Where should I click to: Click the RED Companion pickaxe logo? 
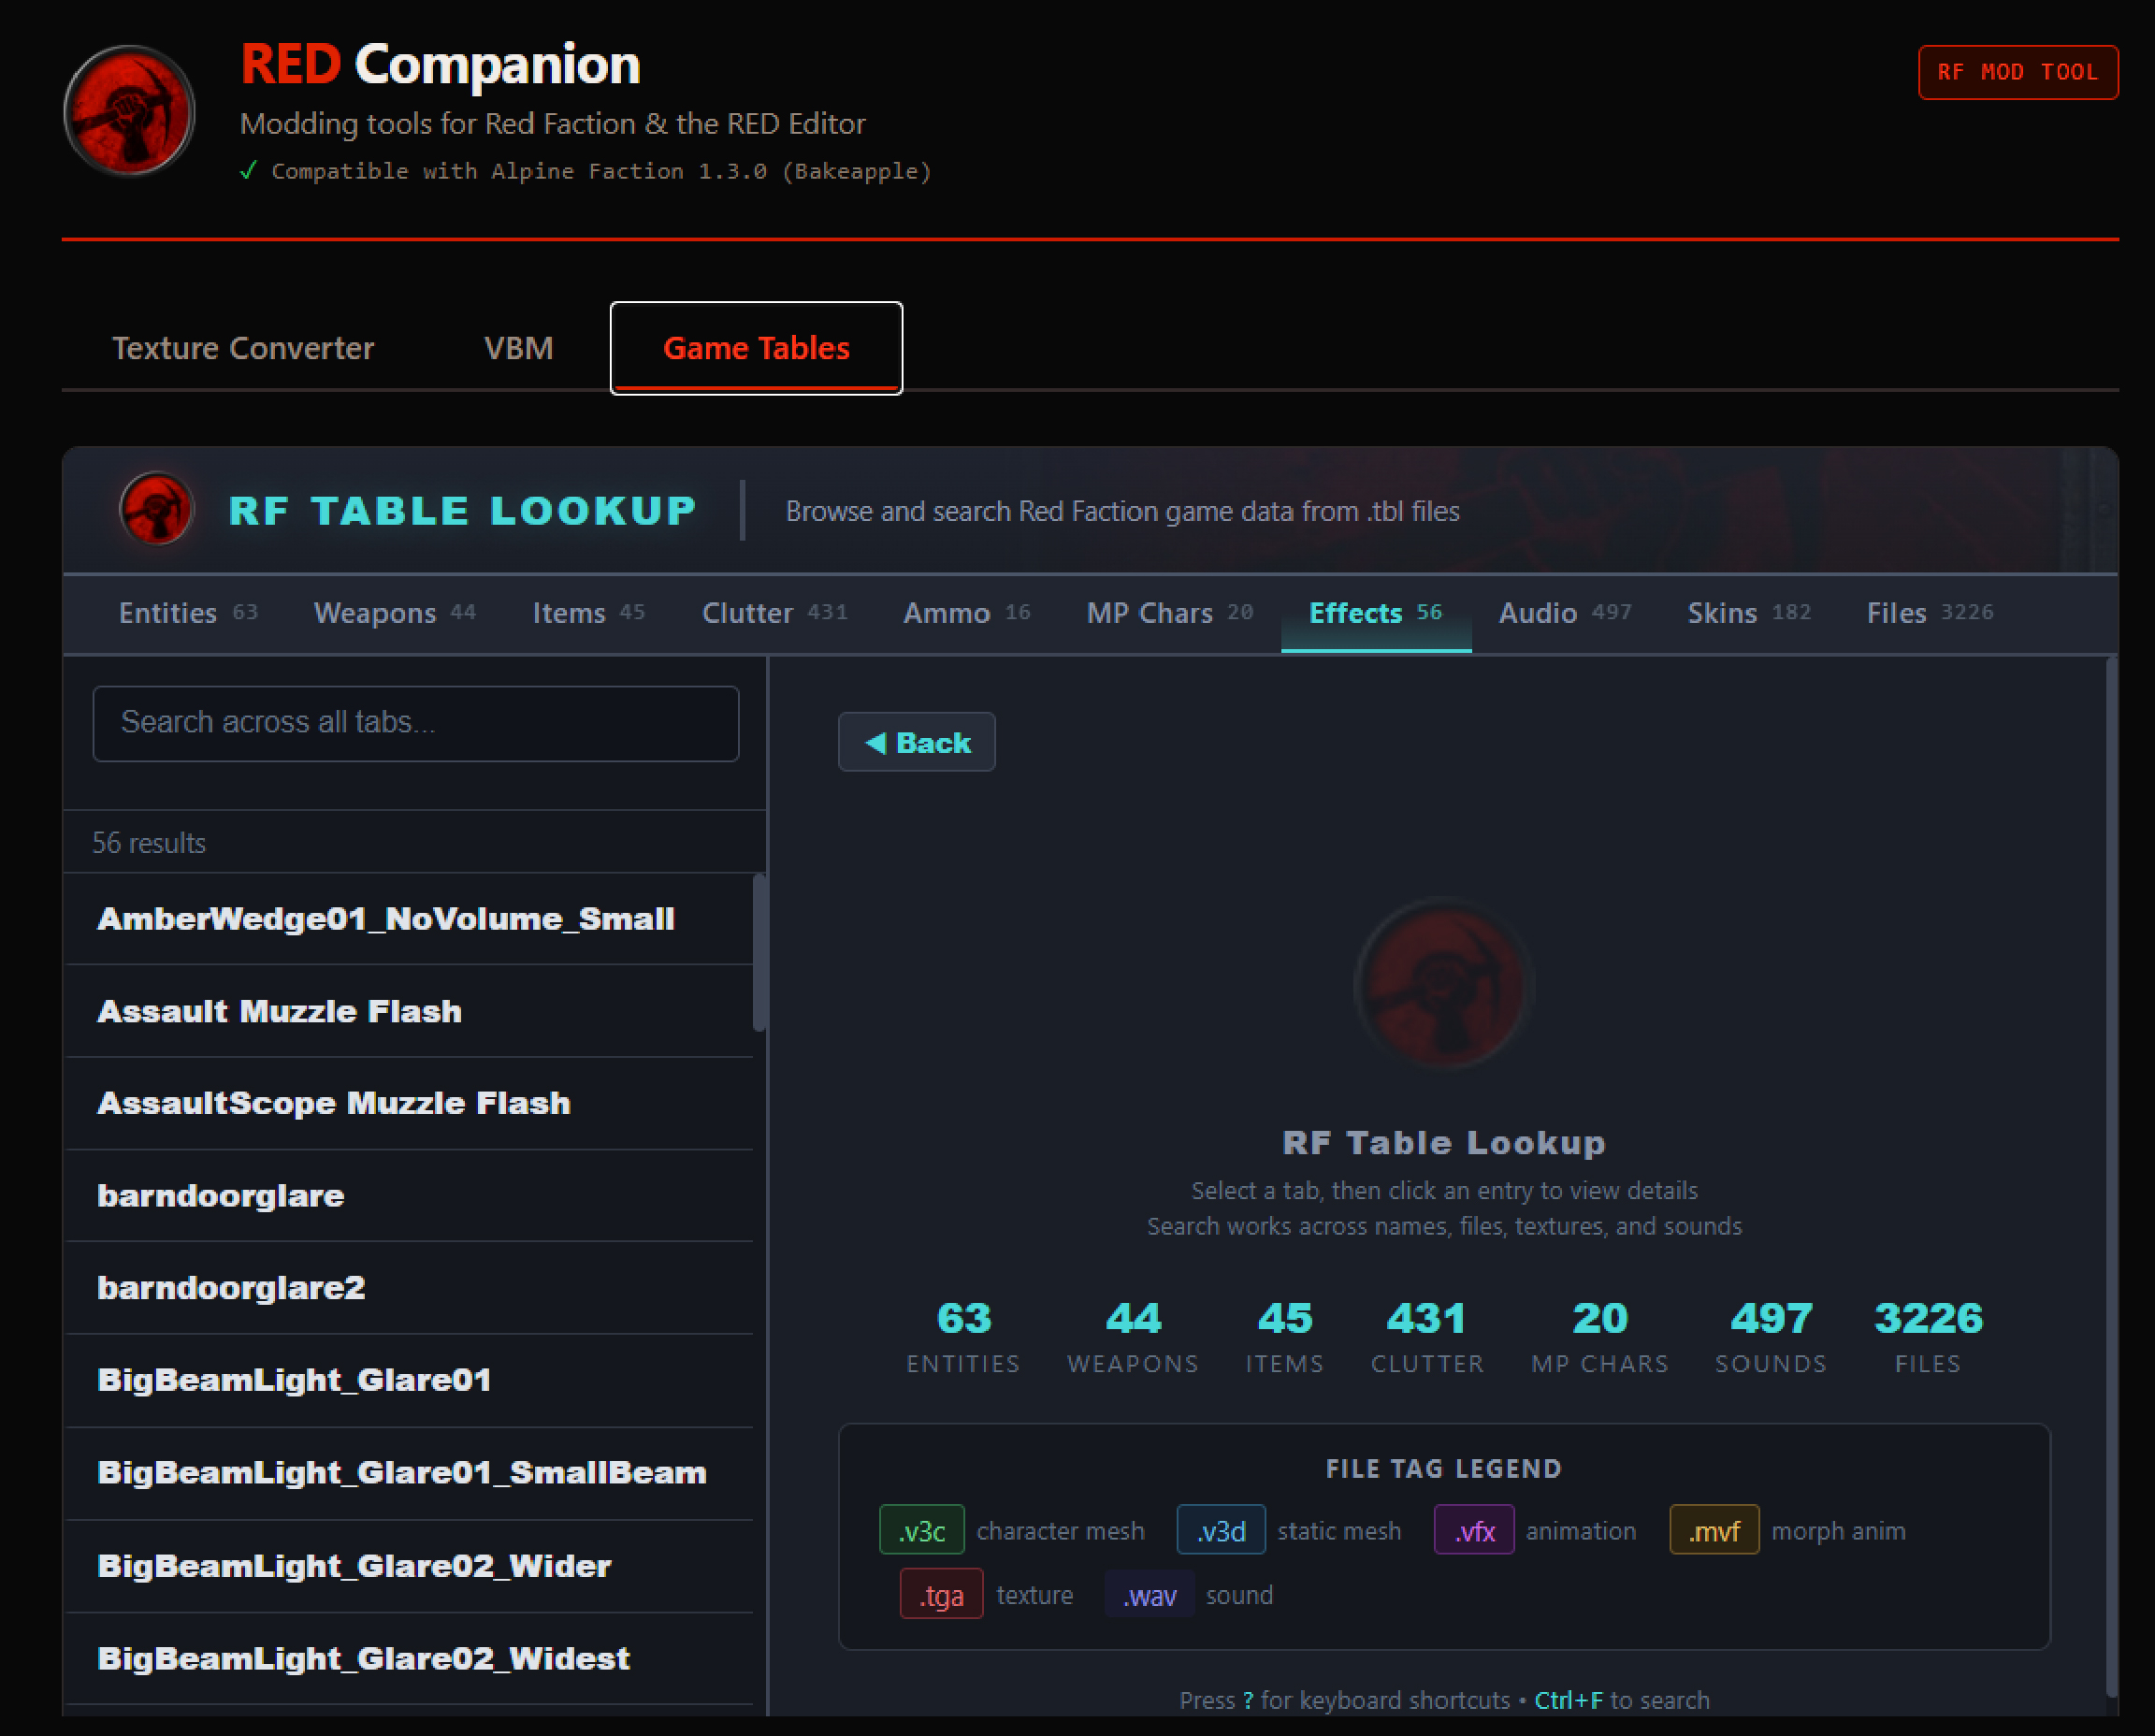click(129, 110)
